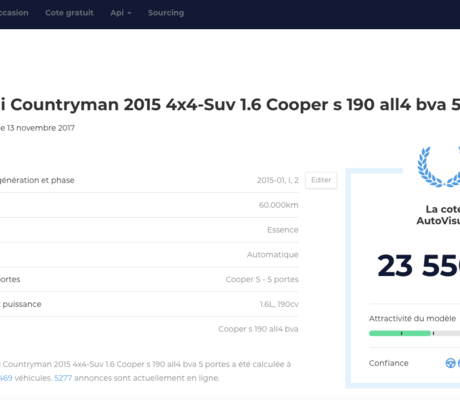
Task: Click the vehicle title heading Countryman 2015
Action: click(x=230, y=105)
